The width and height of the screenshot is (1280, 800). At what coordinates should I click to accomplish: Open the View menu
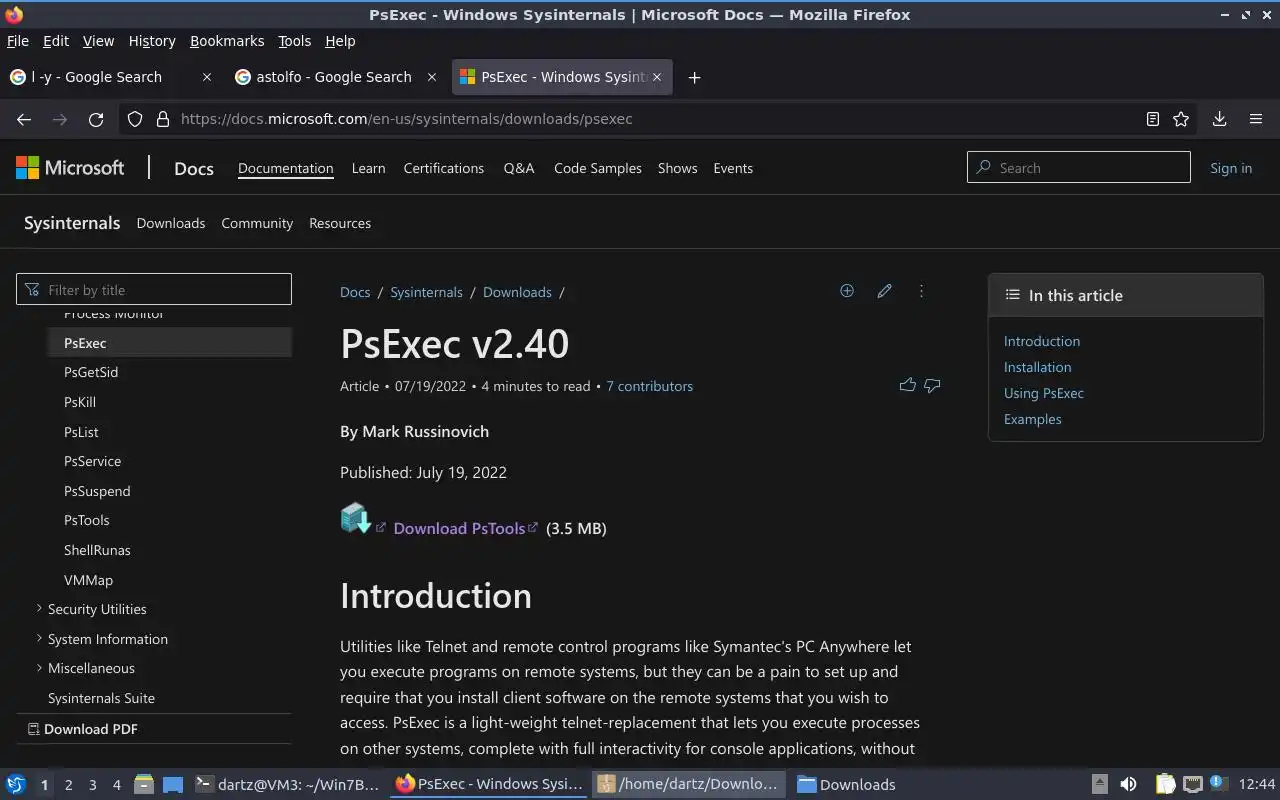(x=98, y=41)
